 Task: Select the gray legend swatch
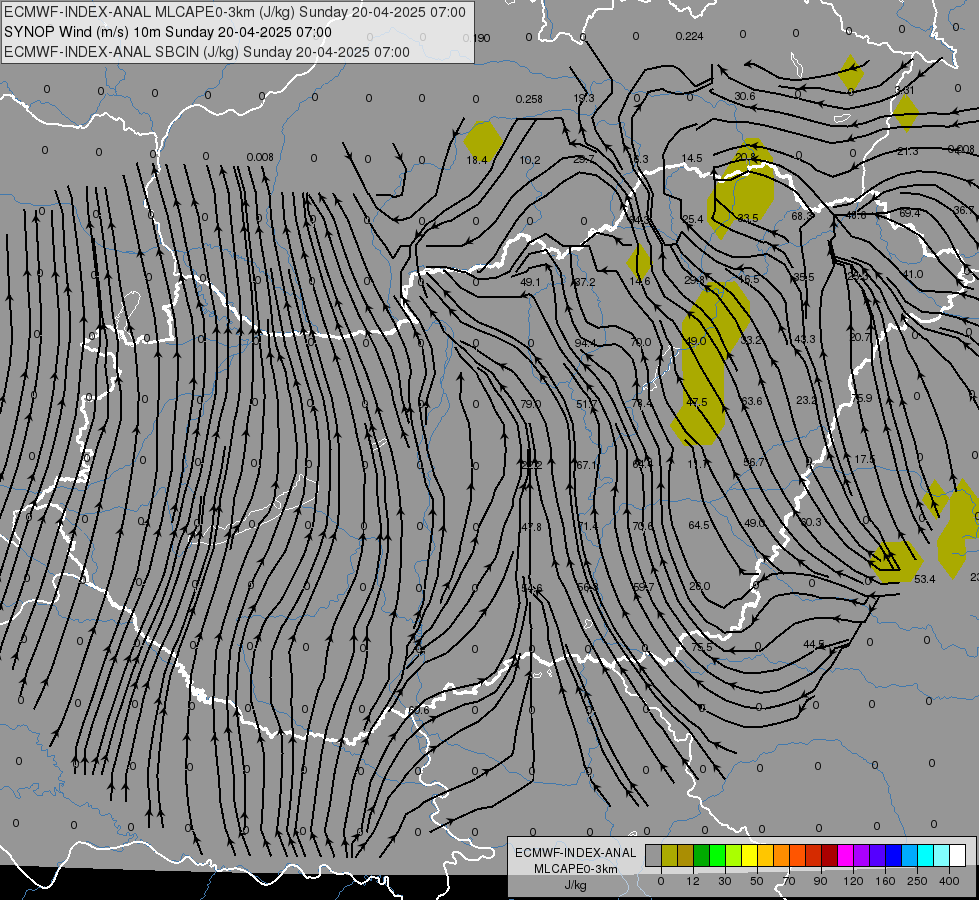pyautogui.click(x=653, y=855)
